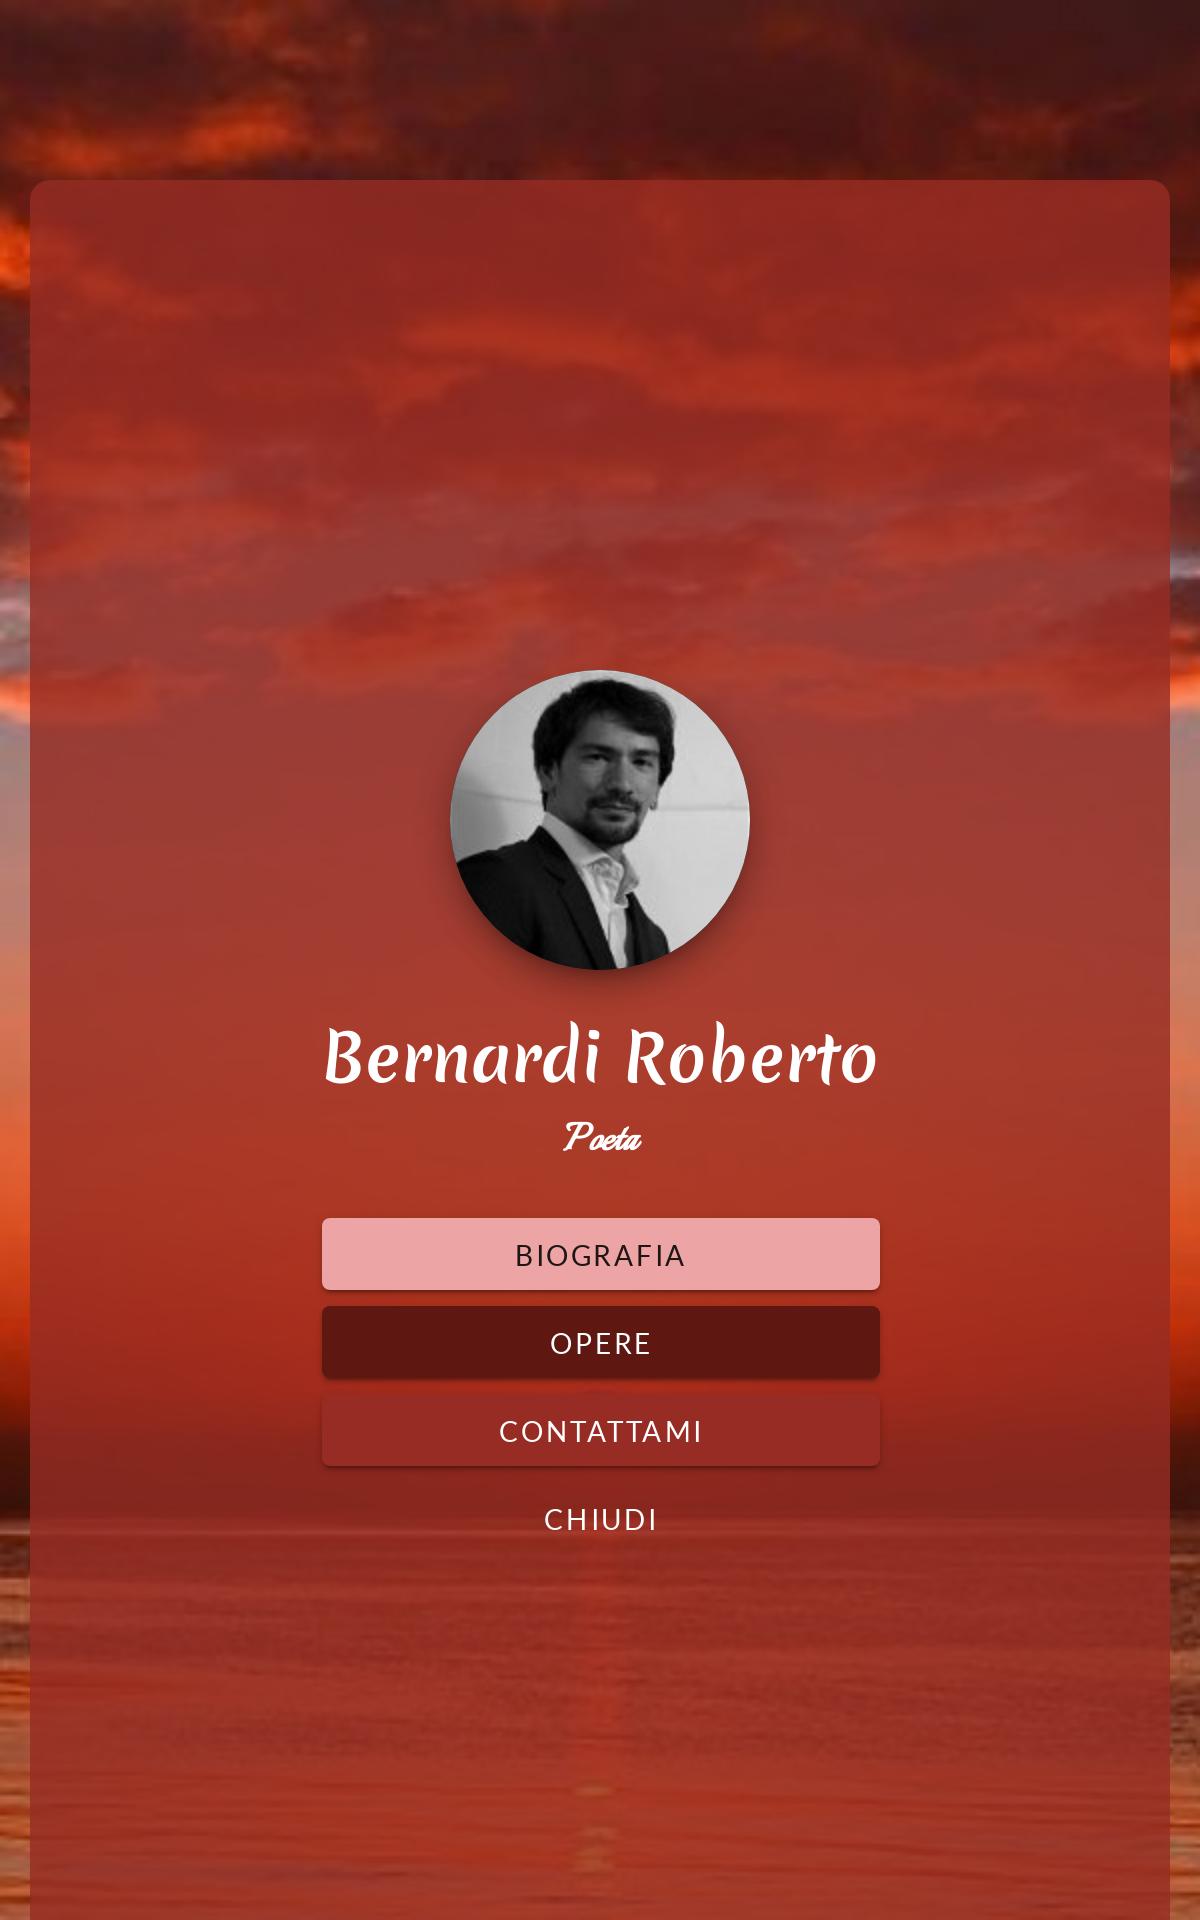Viewport: 1200px width, 1920px height.
Task: Click the circular profile photo
Action: tap(600, 820)
